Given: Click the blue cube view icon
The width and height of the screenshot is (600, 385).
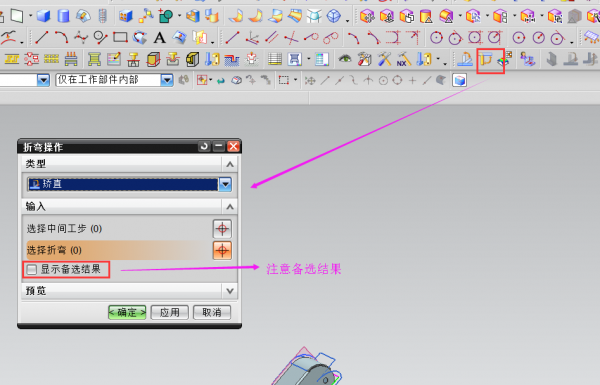Looking at the screenshot, I should click(459, 80).
